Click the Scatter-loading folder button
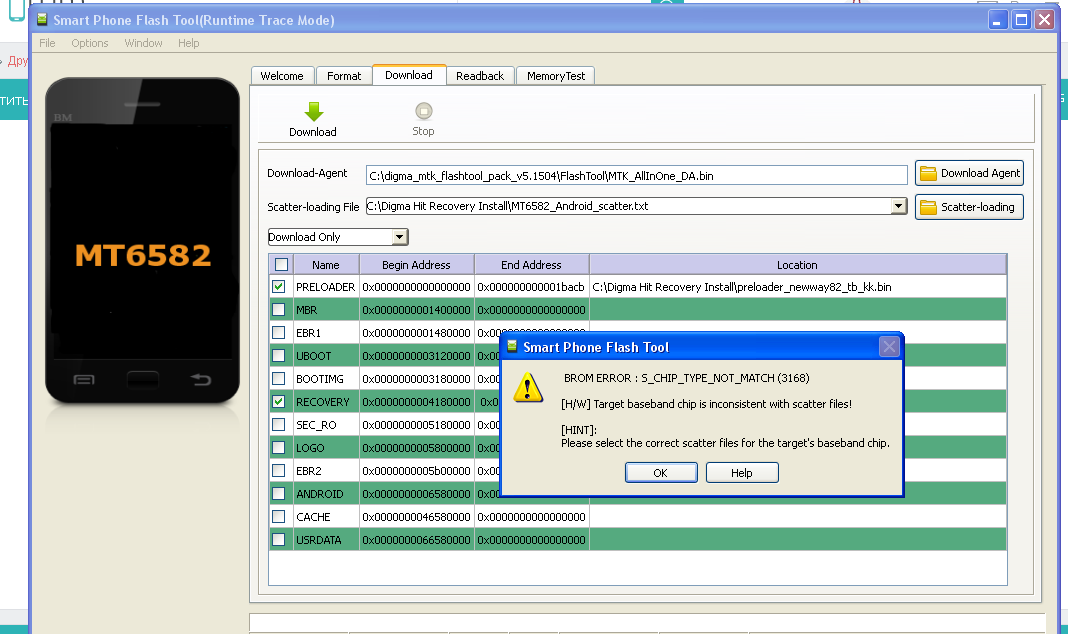 969,207
